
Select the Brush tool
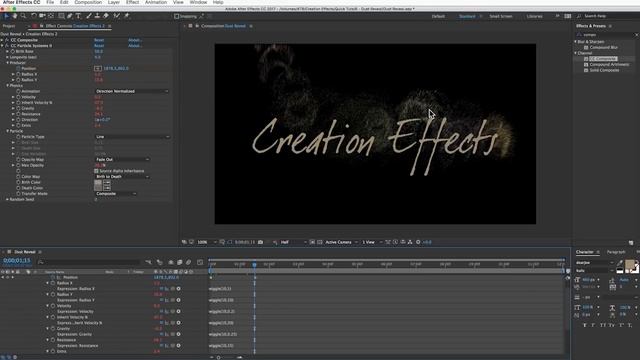[x=89, y=16]
